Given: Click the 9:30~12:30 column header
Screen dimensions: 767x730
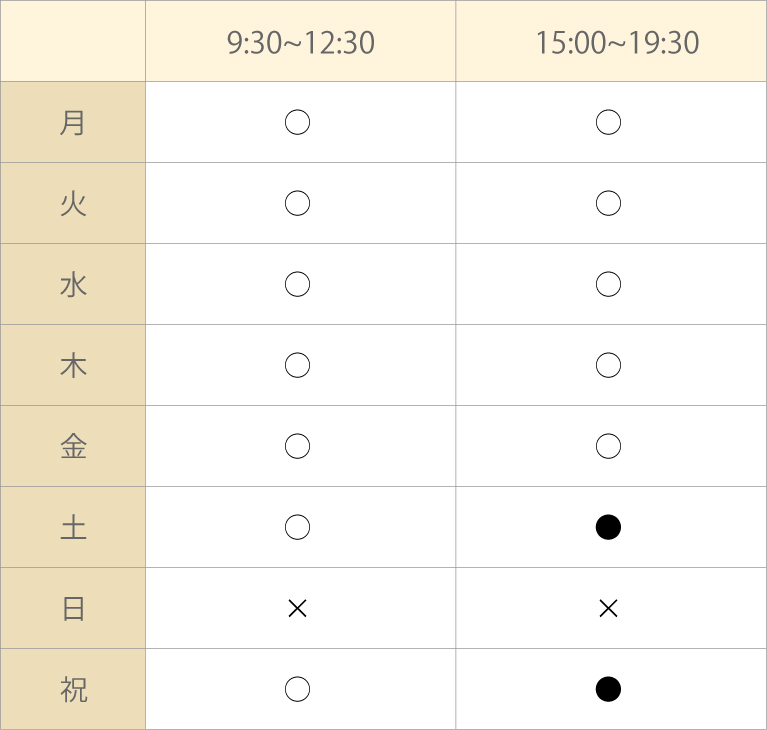Looking at the screenshot, I should pos(301,41).
